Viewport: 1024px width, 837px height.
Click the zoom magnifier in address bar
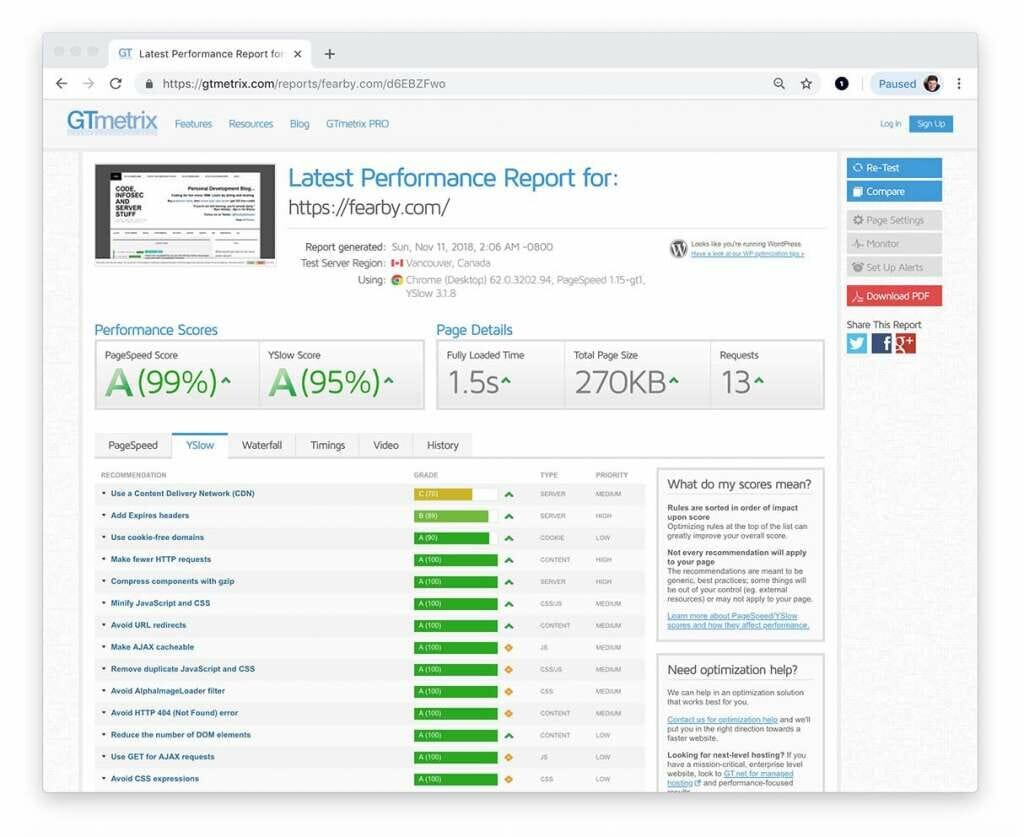779,84
